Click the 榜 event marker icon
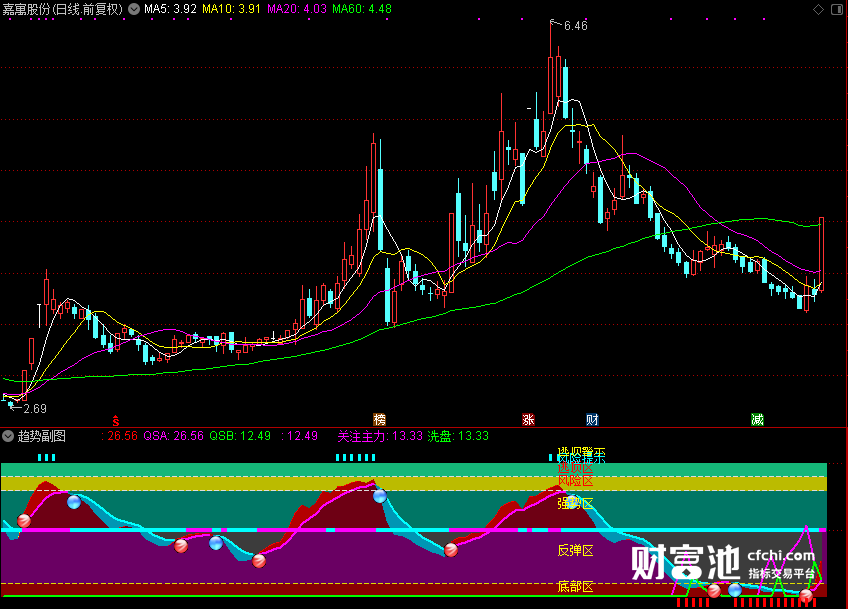The height and width of the screenshot is (609, 848). (x=379, y=419)
